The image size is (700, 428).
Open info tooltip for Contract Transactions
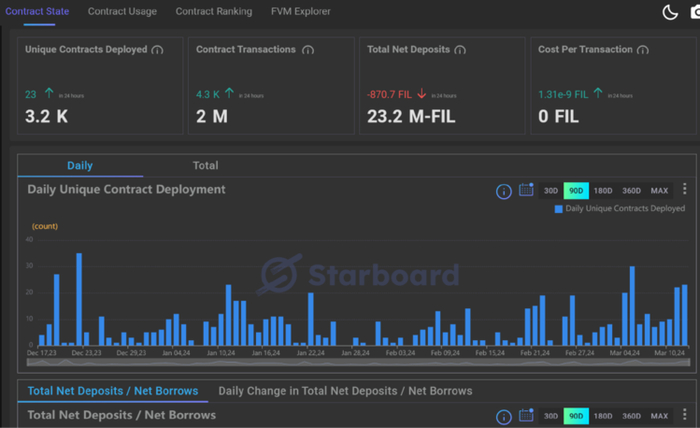pos(307,50)
